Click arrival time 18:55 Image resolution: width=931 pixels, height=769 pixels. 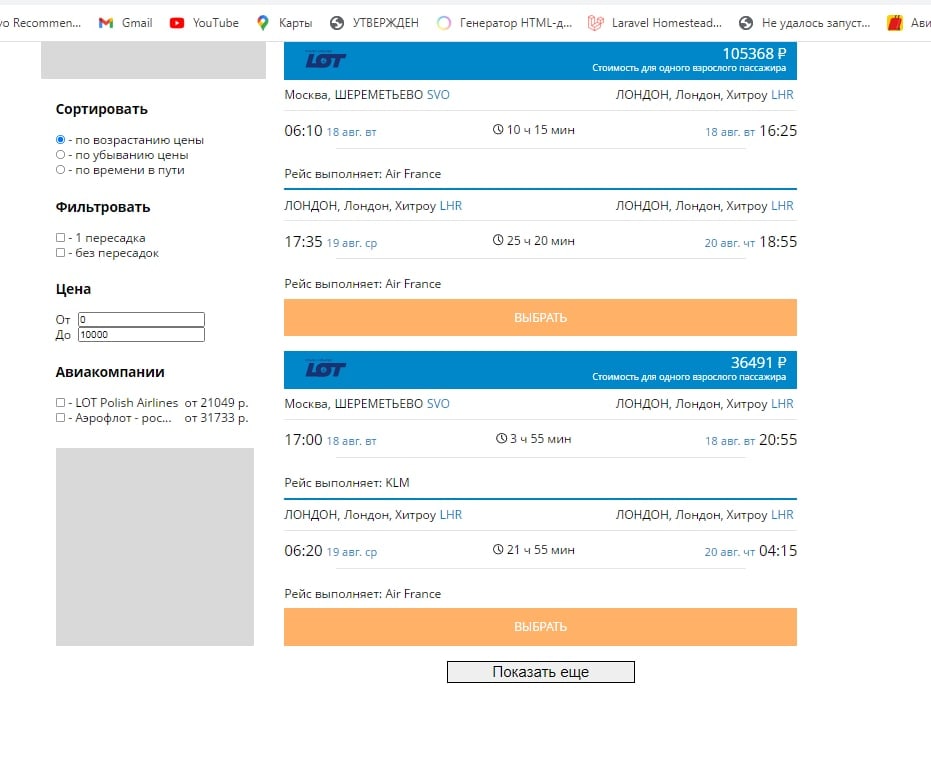[778, 242]
